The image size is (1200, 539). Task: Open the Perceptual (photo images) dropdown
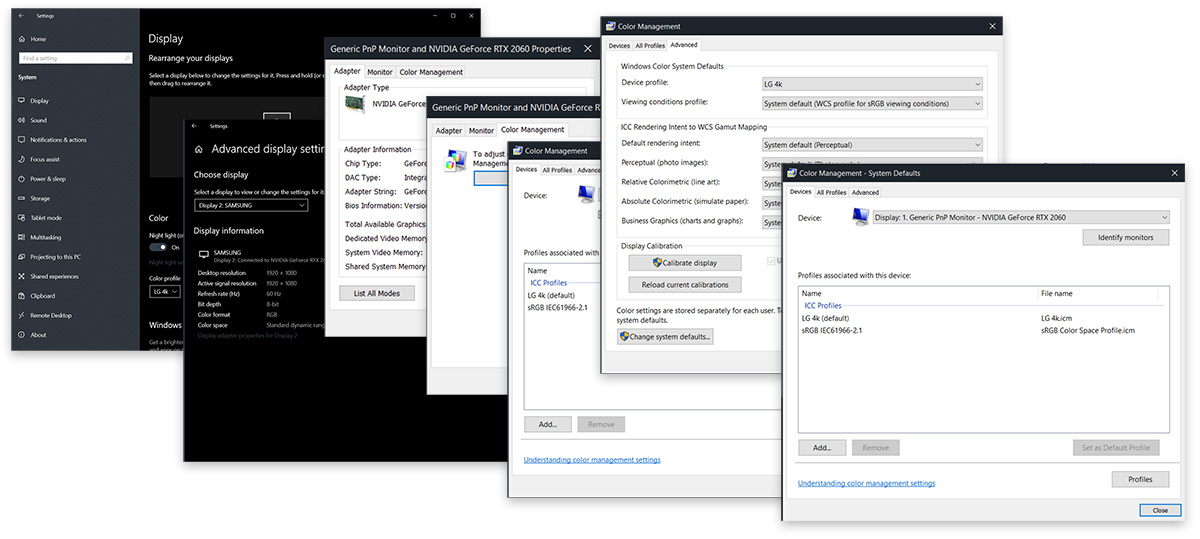[x=872, y=164]
